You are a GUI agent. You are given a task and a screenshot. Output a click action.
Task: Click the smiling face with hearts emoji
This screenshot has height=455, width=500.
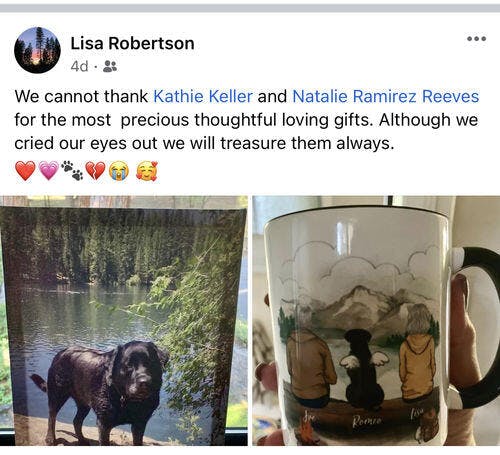[x=147, y=171]
